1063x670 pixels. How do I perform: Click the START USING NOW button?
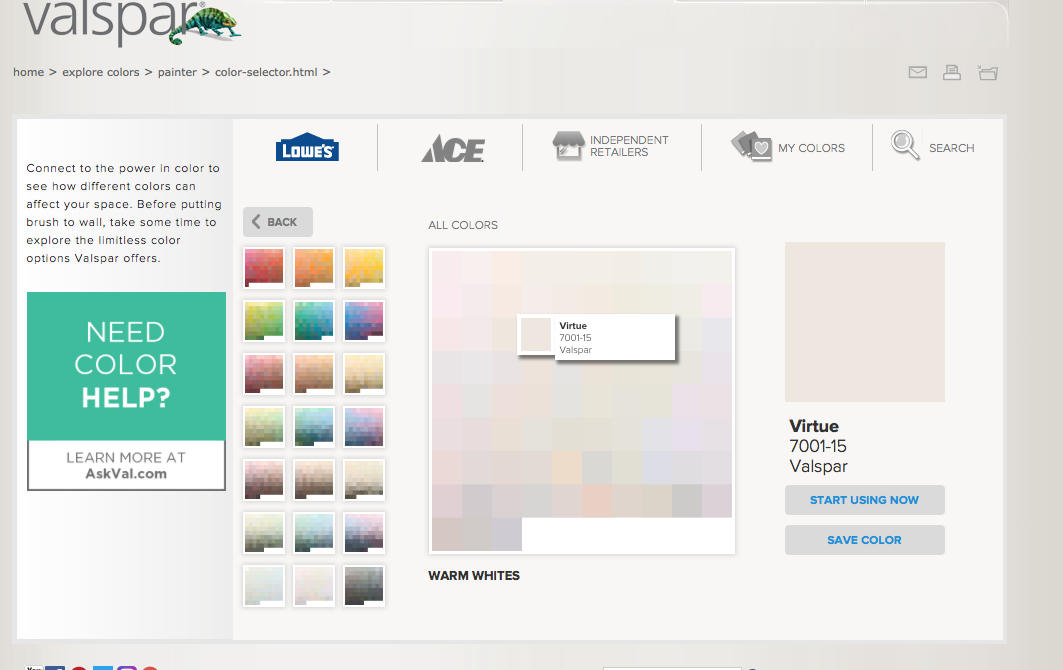coord(864,500)
